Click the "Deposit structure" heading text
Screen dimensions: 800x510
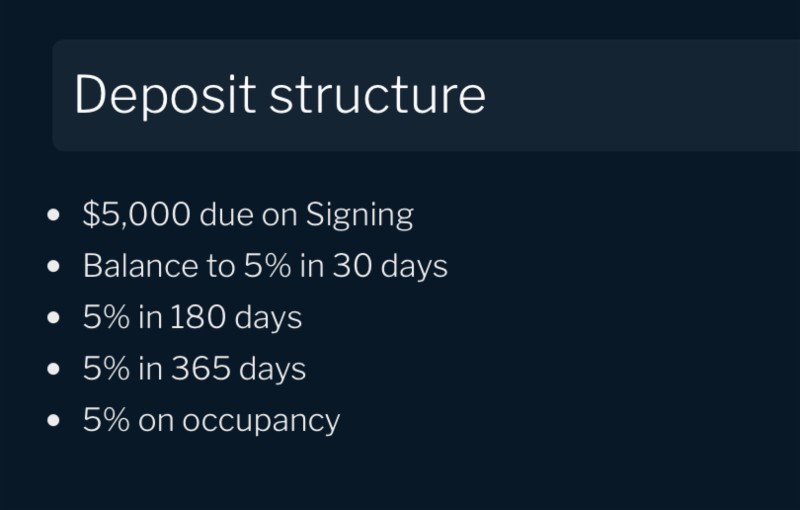(x=280, y=95)
